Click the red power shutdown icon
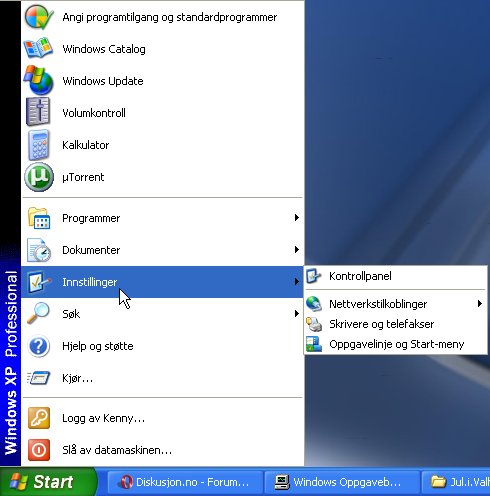 click(39, 450)
